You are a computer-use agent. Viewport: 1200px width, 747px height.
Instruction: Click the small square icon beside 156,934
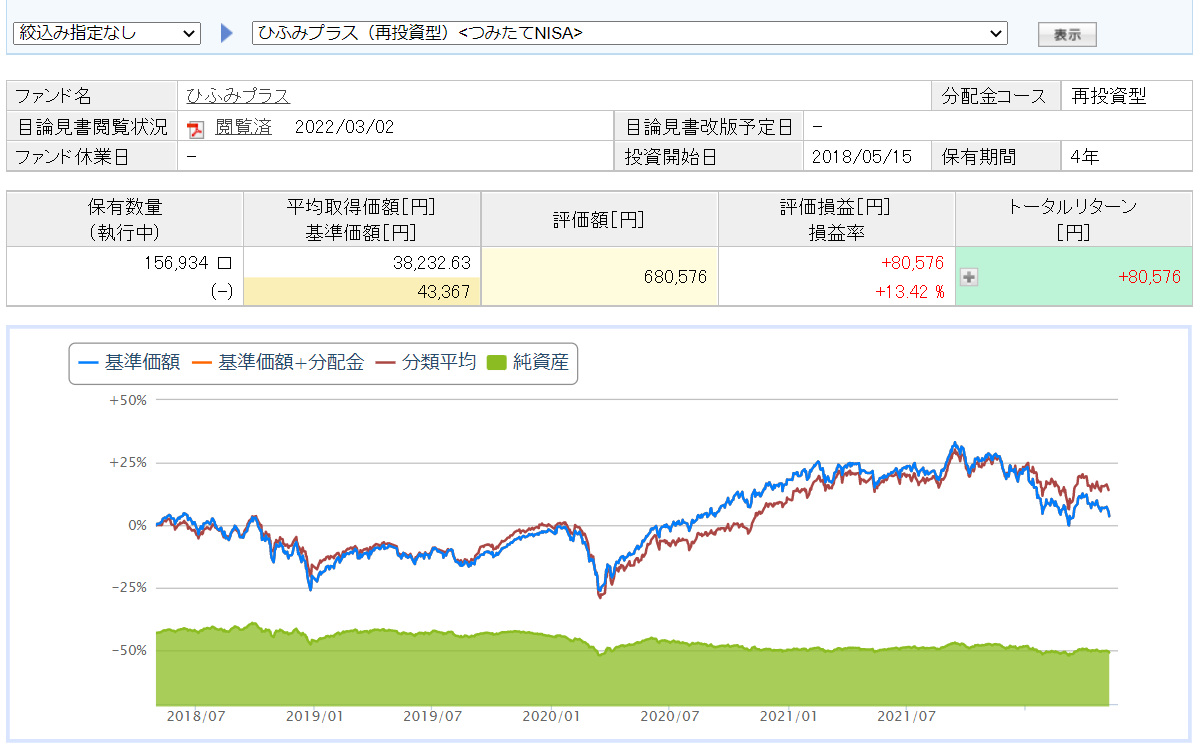coord(224,263)
